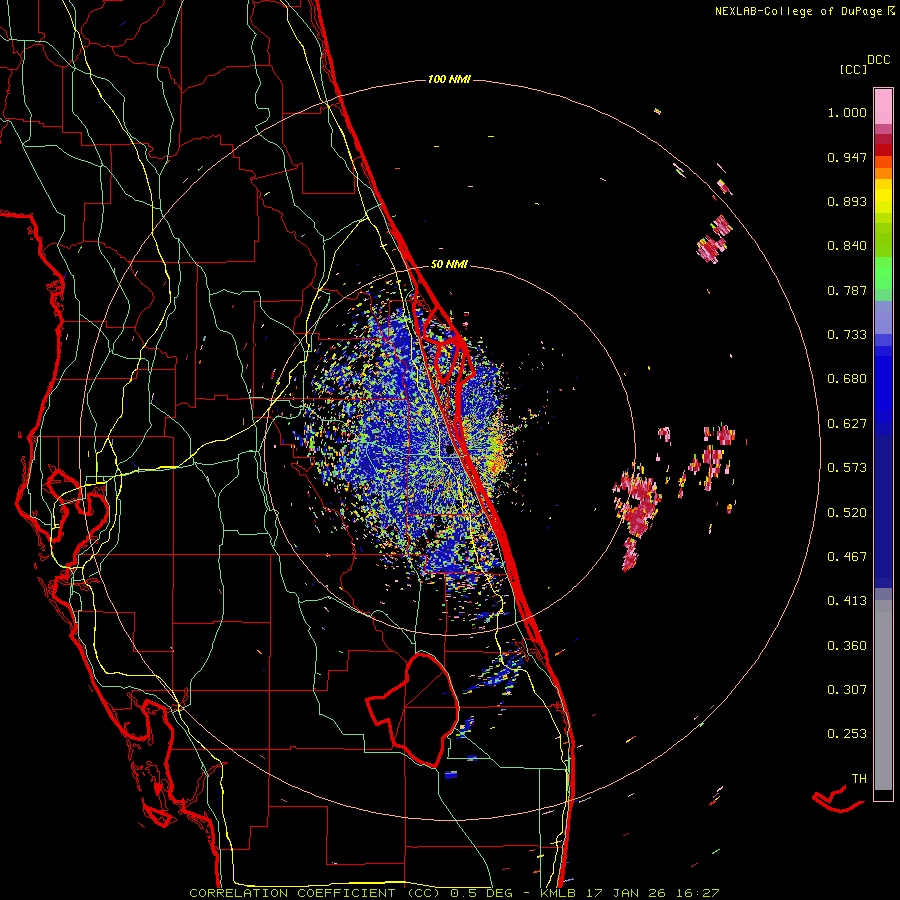Click the black radar site dot at the rings' center
Screen dimensions: 900x900
[x=449, y=451]
